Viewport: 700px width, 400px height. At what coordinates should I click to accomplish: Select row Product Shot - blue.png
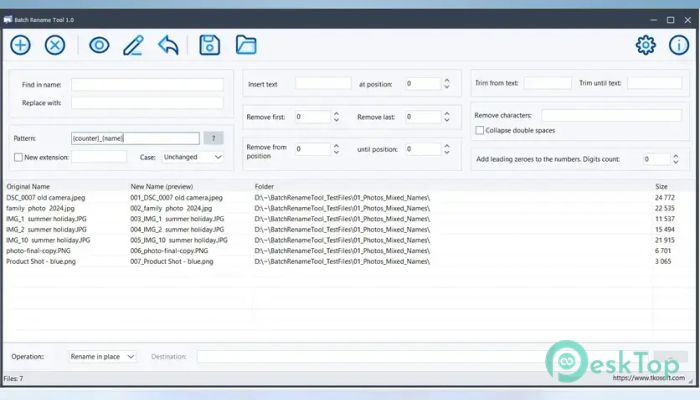click(x=349, y=262)
